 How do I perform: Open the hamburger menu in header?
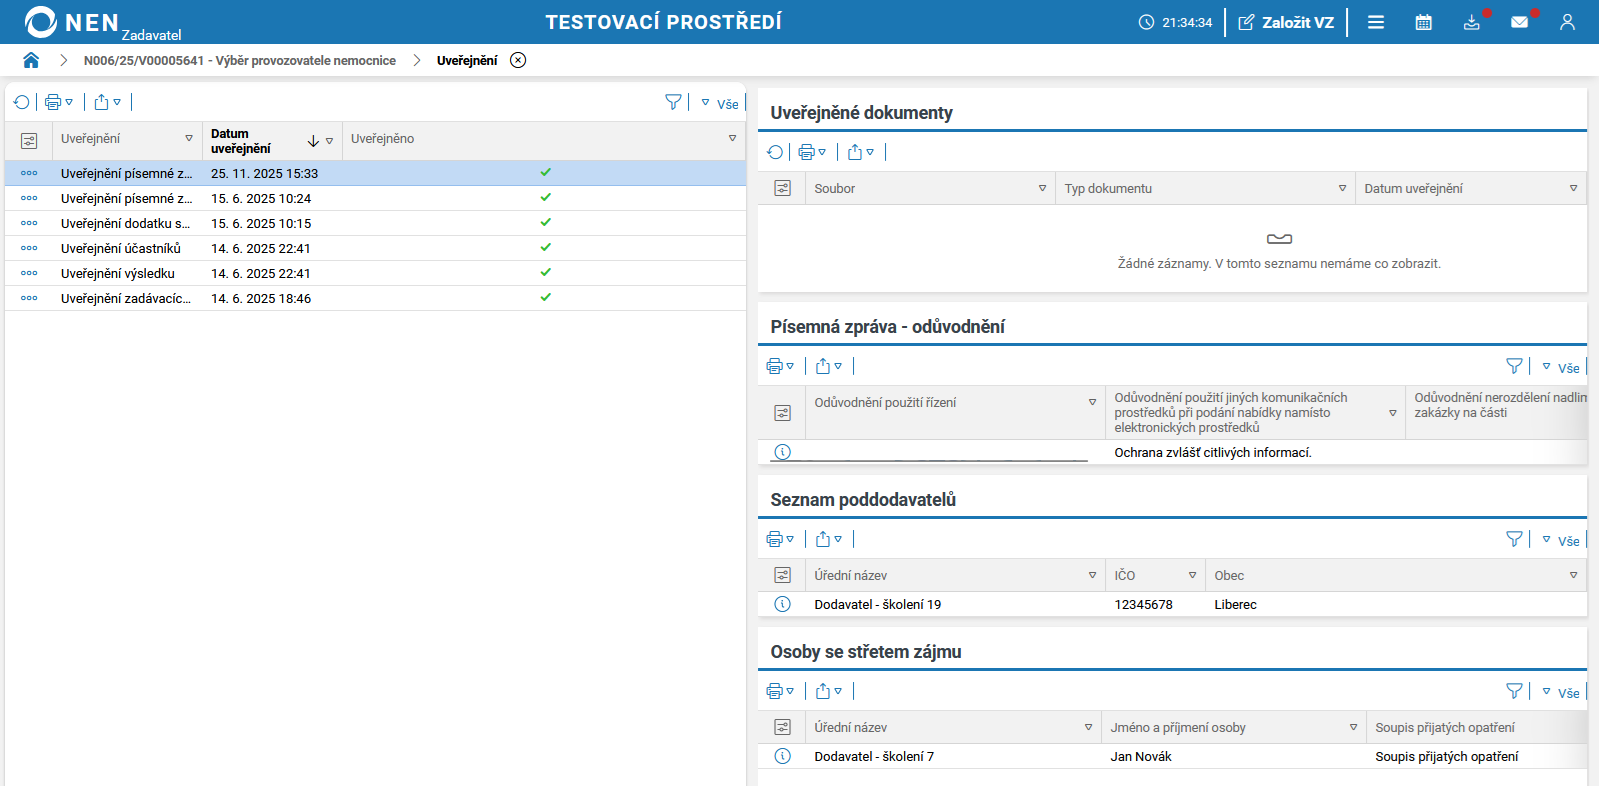[x=1376, y=22]
